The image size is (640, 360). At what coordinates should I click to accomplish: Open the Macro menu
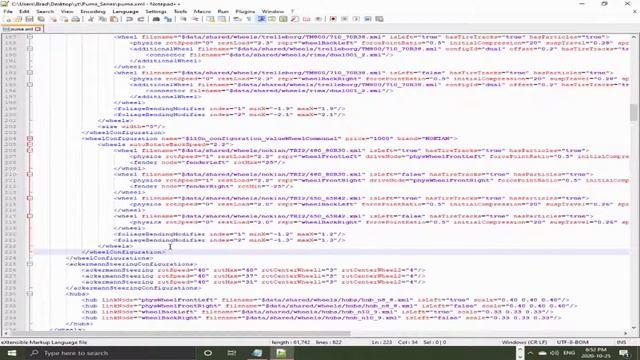point(202,11)
